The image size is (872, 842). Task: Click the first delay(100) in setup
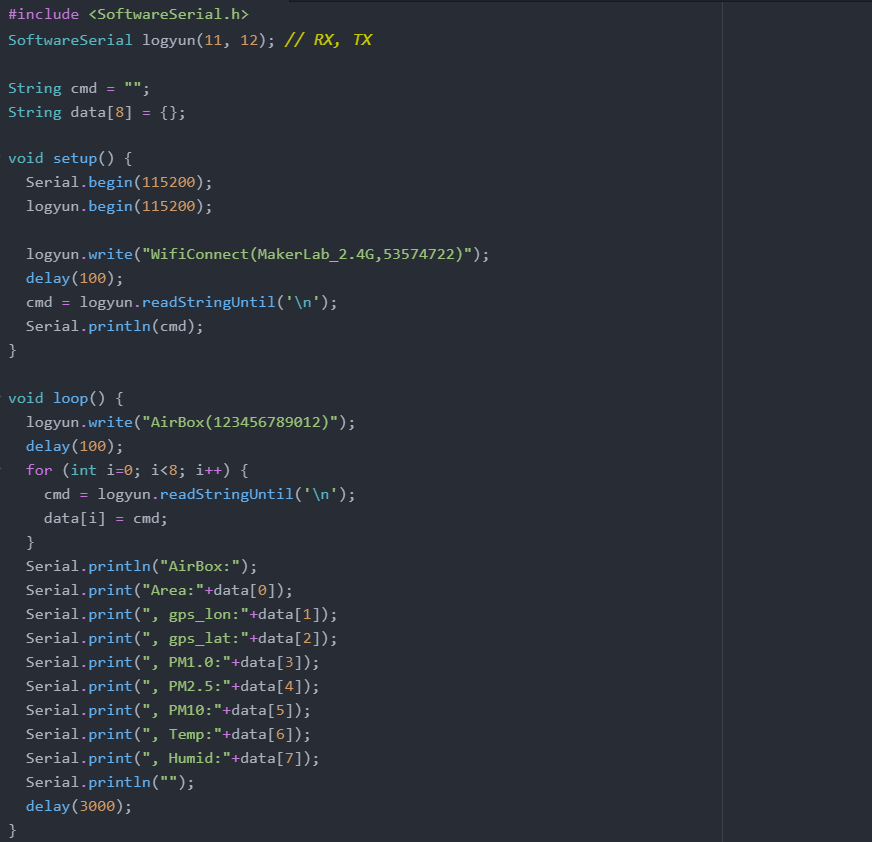[x=75, y=278]
